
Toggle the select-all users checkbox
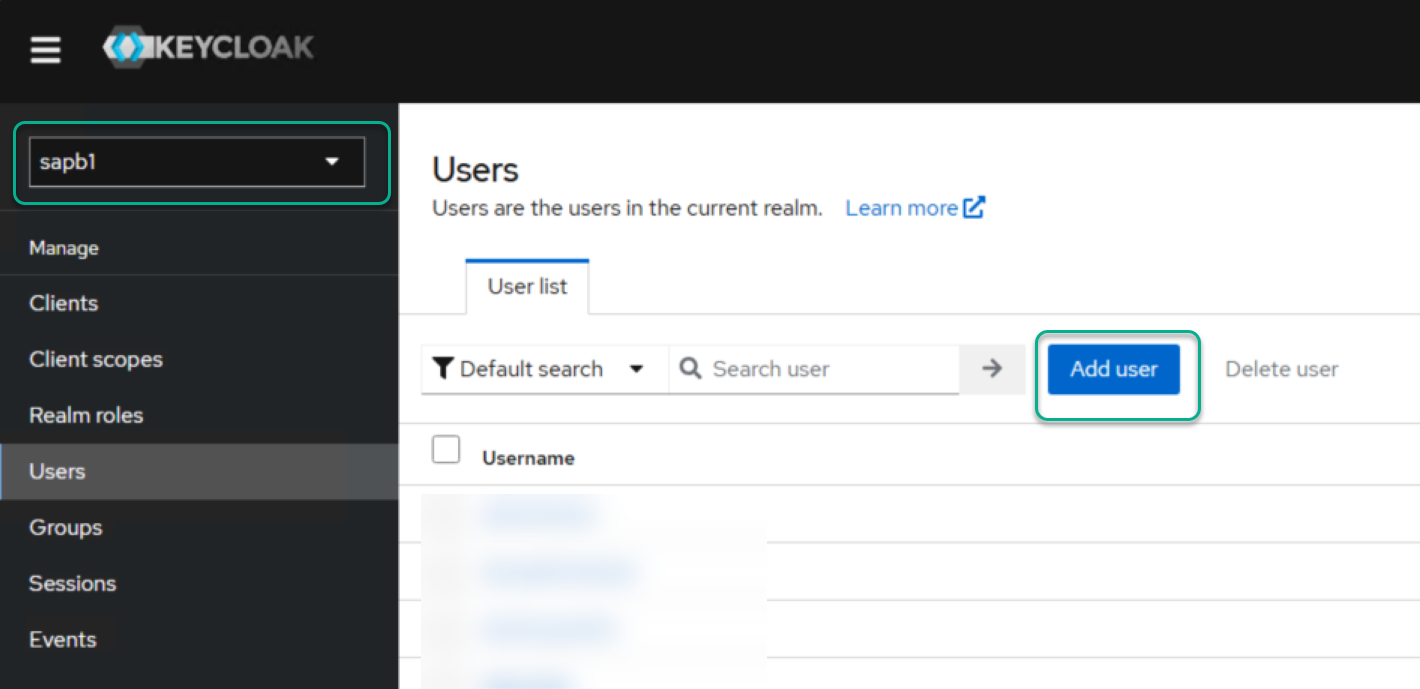point(446,449)
